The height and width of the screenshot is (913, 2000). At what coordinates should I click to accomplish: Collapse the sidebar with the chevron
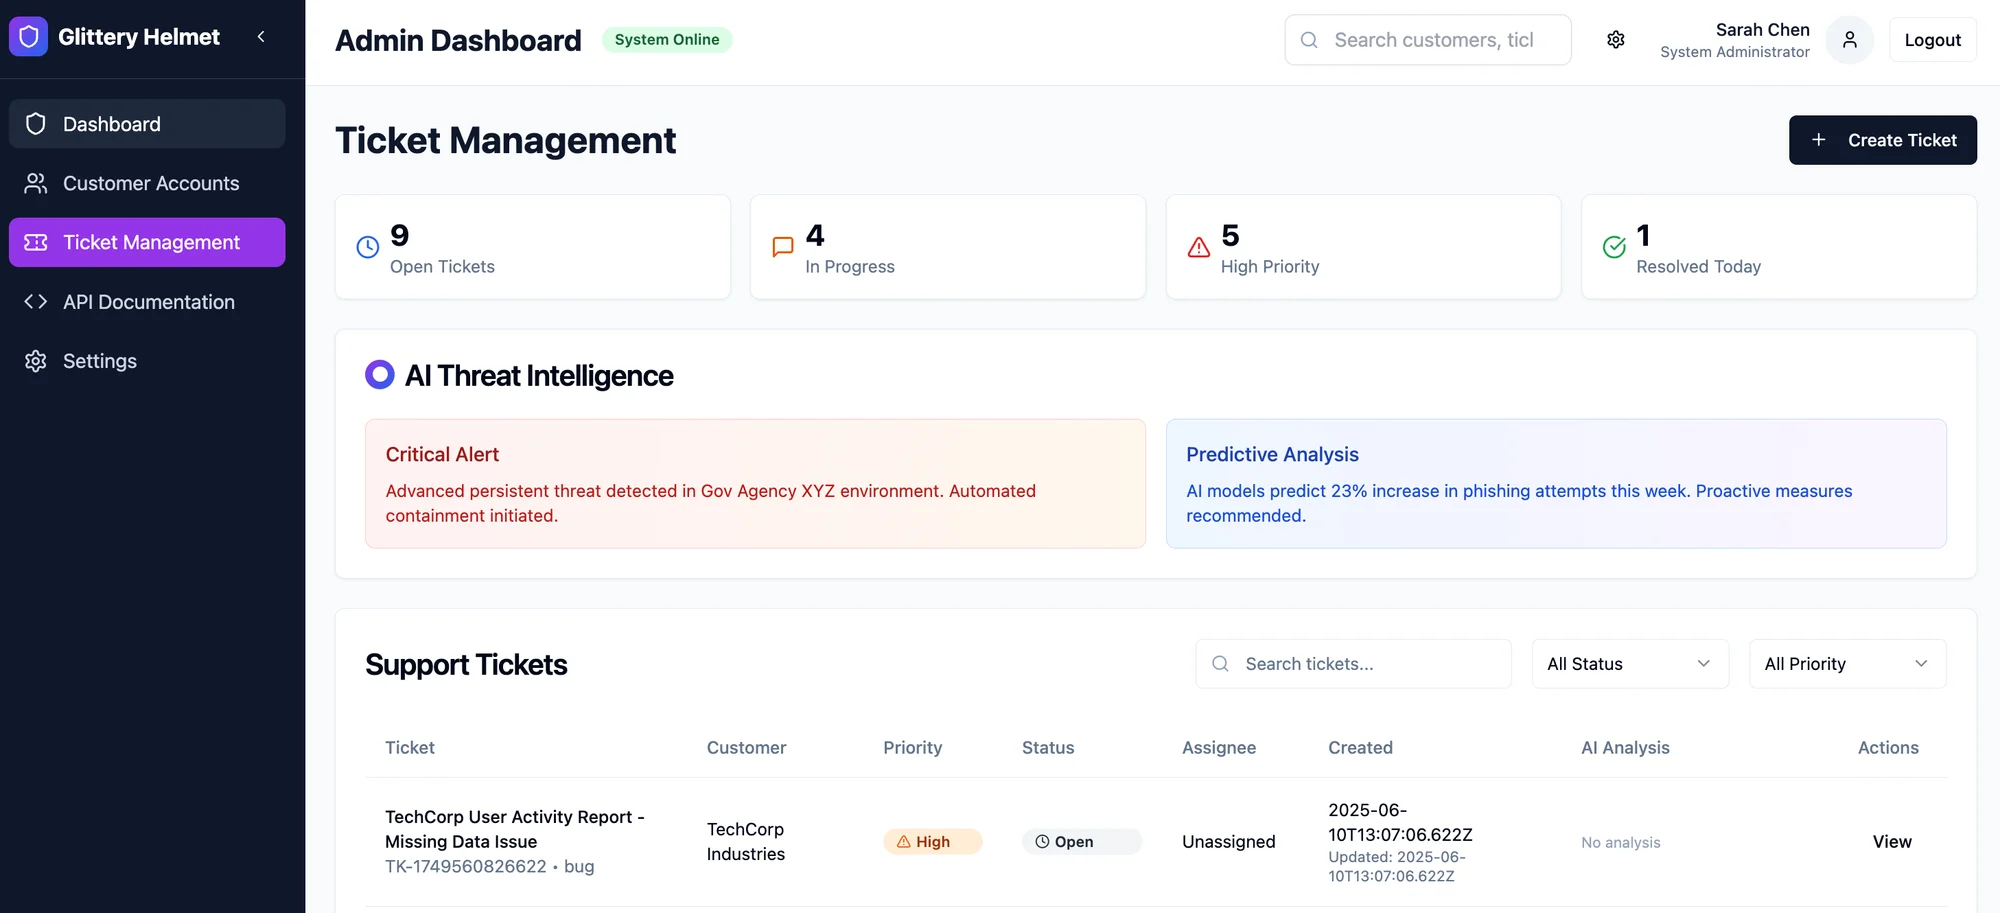(x=261, y=37)
